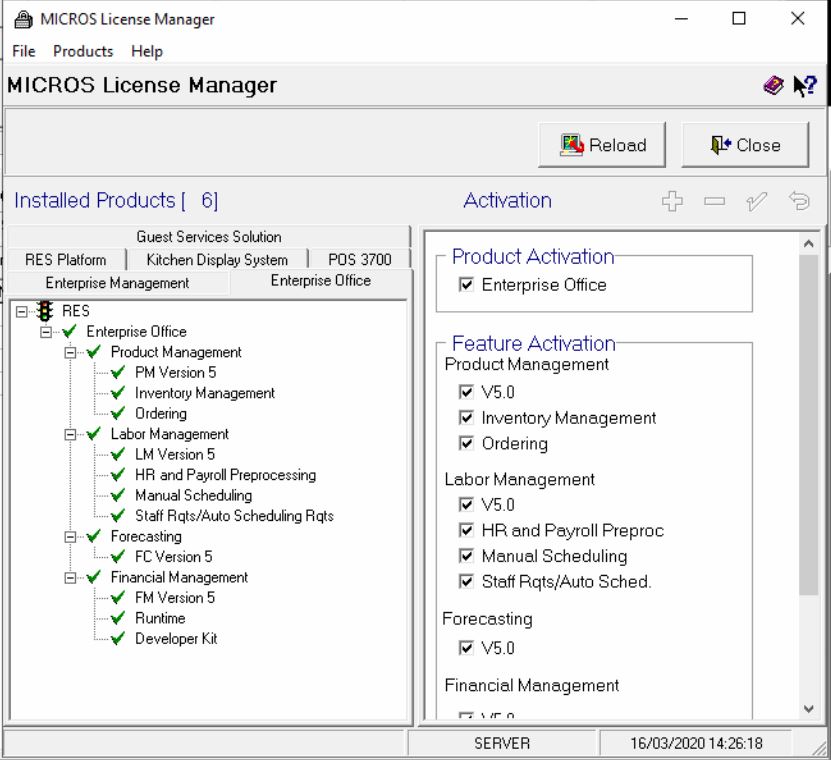Screen dimensions: 831x760
Task: Toggle the Inventory Management feature checkbox
Action: [x=466, y=418]
